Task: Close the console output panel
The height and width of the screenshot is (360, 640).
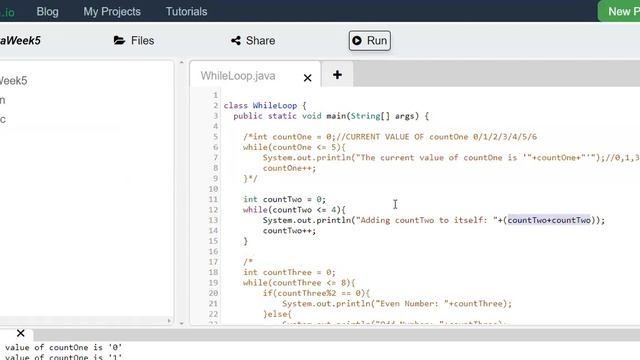Action: pos(20,333)
